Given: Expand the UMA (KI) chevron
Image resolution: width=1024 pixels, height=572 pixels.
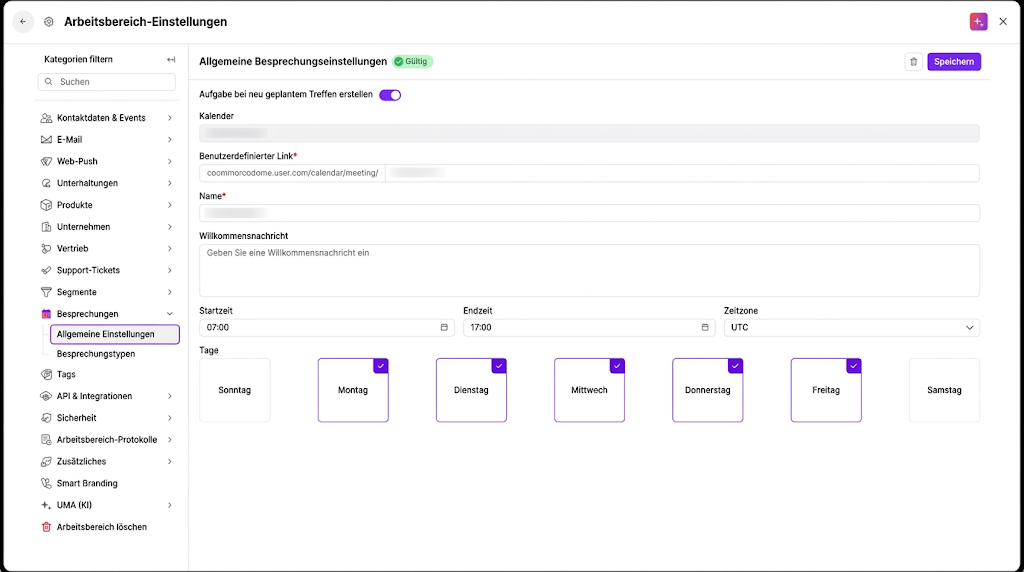Looking at the screenshot, I should click(x=170, y=505).
